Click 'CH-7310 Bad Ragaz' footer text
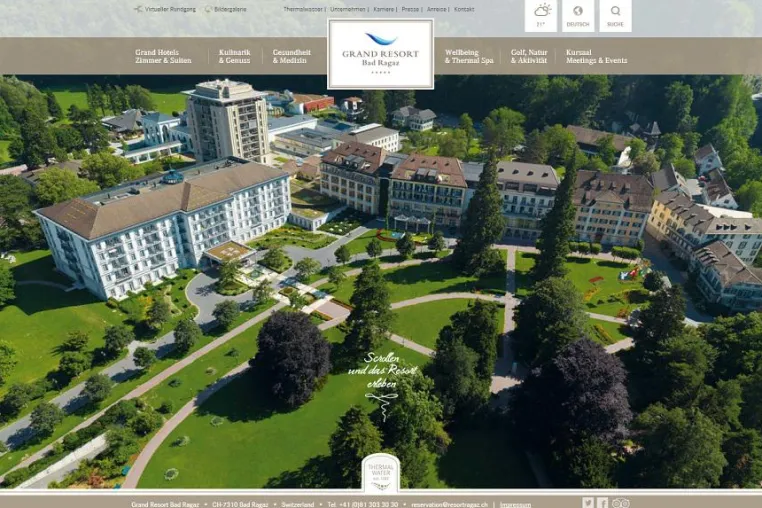 pos(240,505)
